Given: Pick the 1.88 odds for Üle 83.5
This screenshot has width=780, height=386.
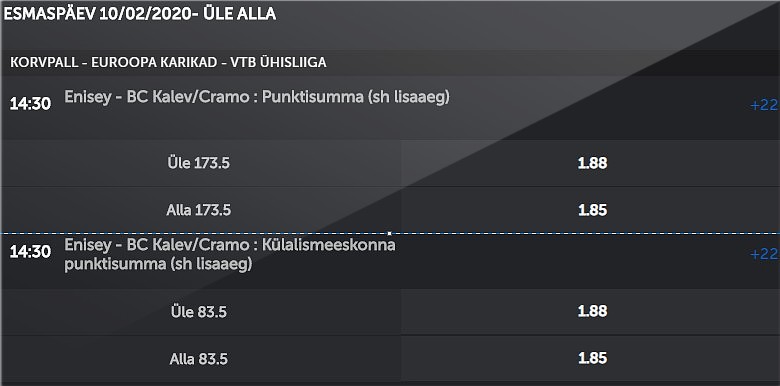Looking at the screenshot, I should tap(592, 311).
